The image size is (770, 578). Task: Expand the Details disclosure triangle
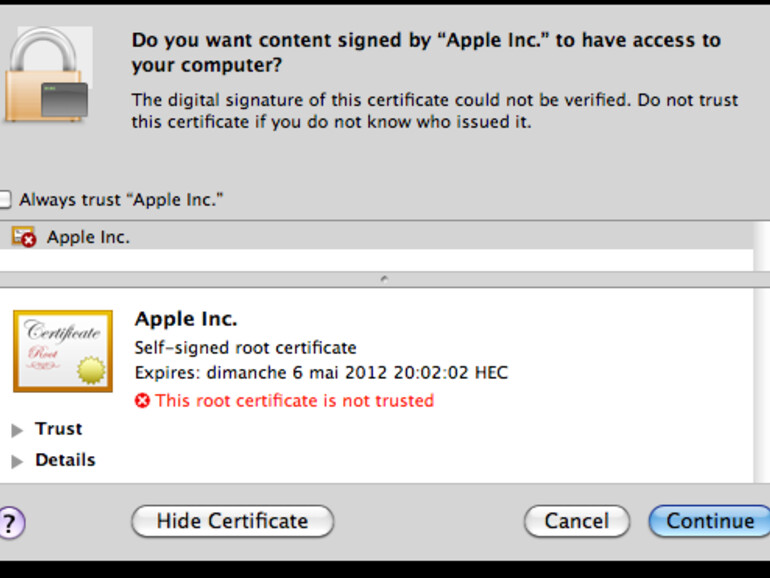(x=17, y=461)
